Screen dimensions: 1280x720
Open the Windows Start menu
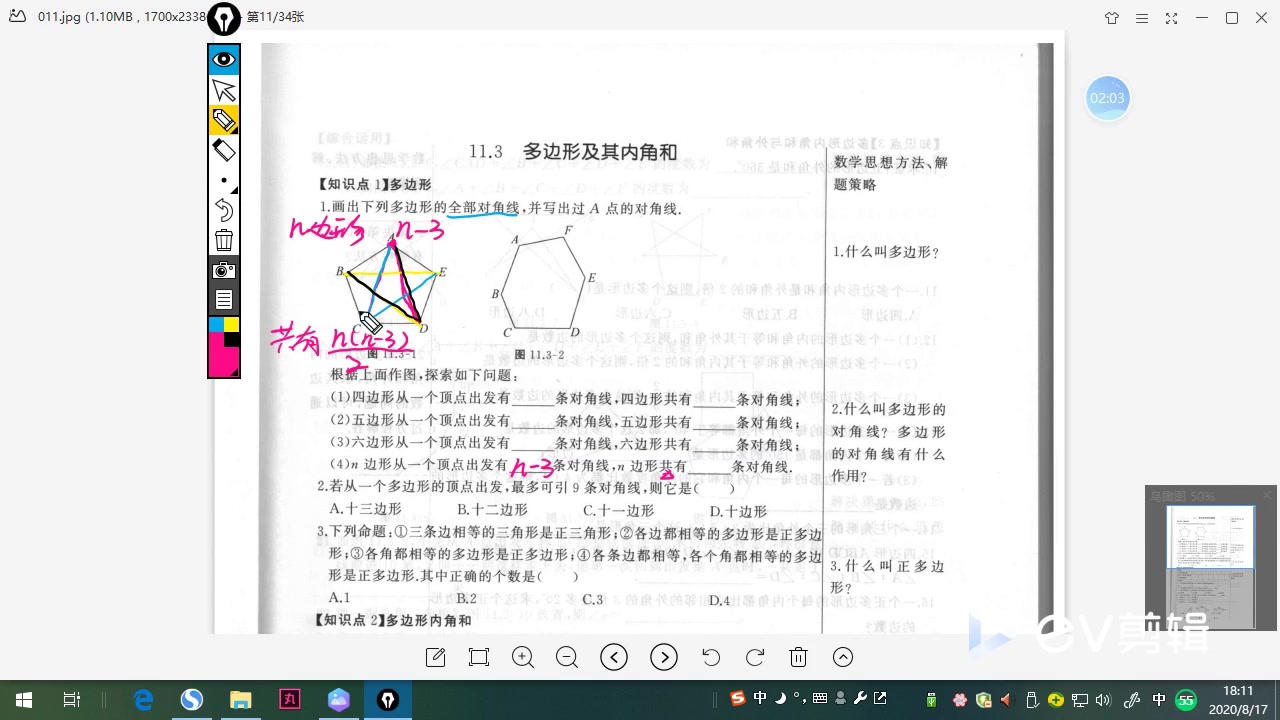[x=22, y=699]
